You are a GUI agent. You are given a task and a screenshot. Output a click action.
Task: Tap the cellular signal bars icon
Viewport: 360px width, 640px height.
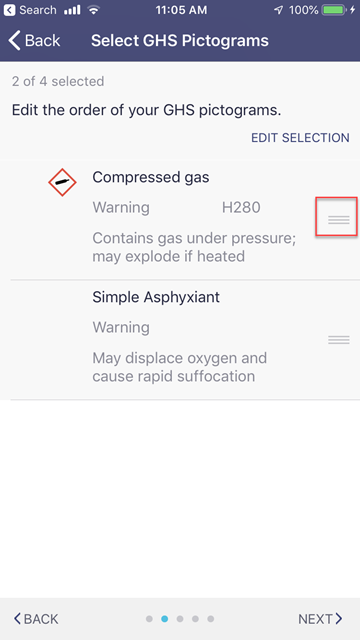point(72,10)
